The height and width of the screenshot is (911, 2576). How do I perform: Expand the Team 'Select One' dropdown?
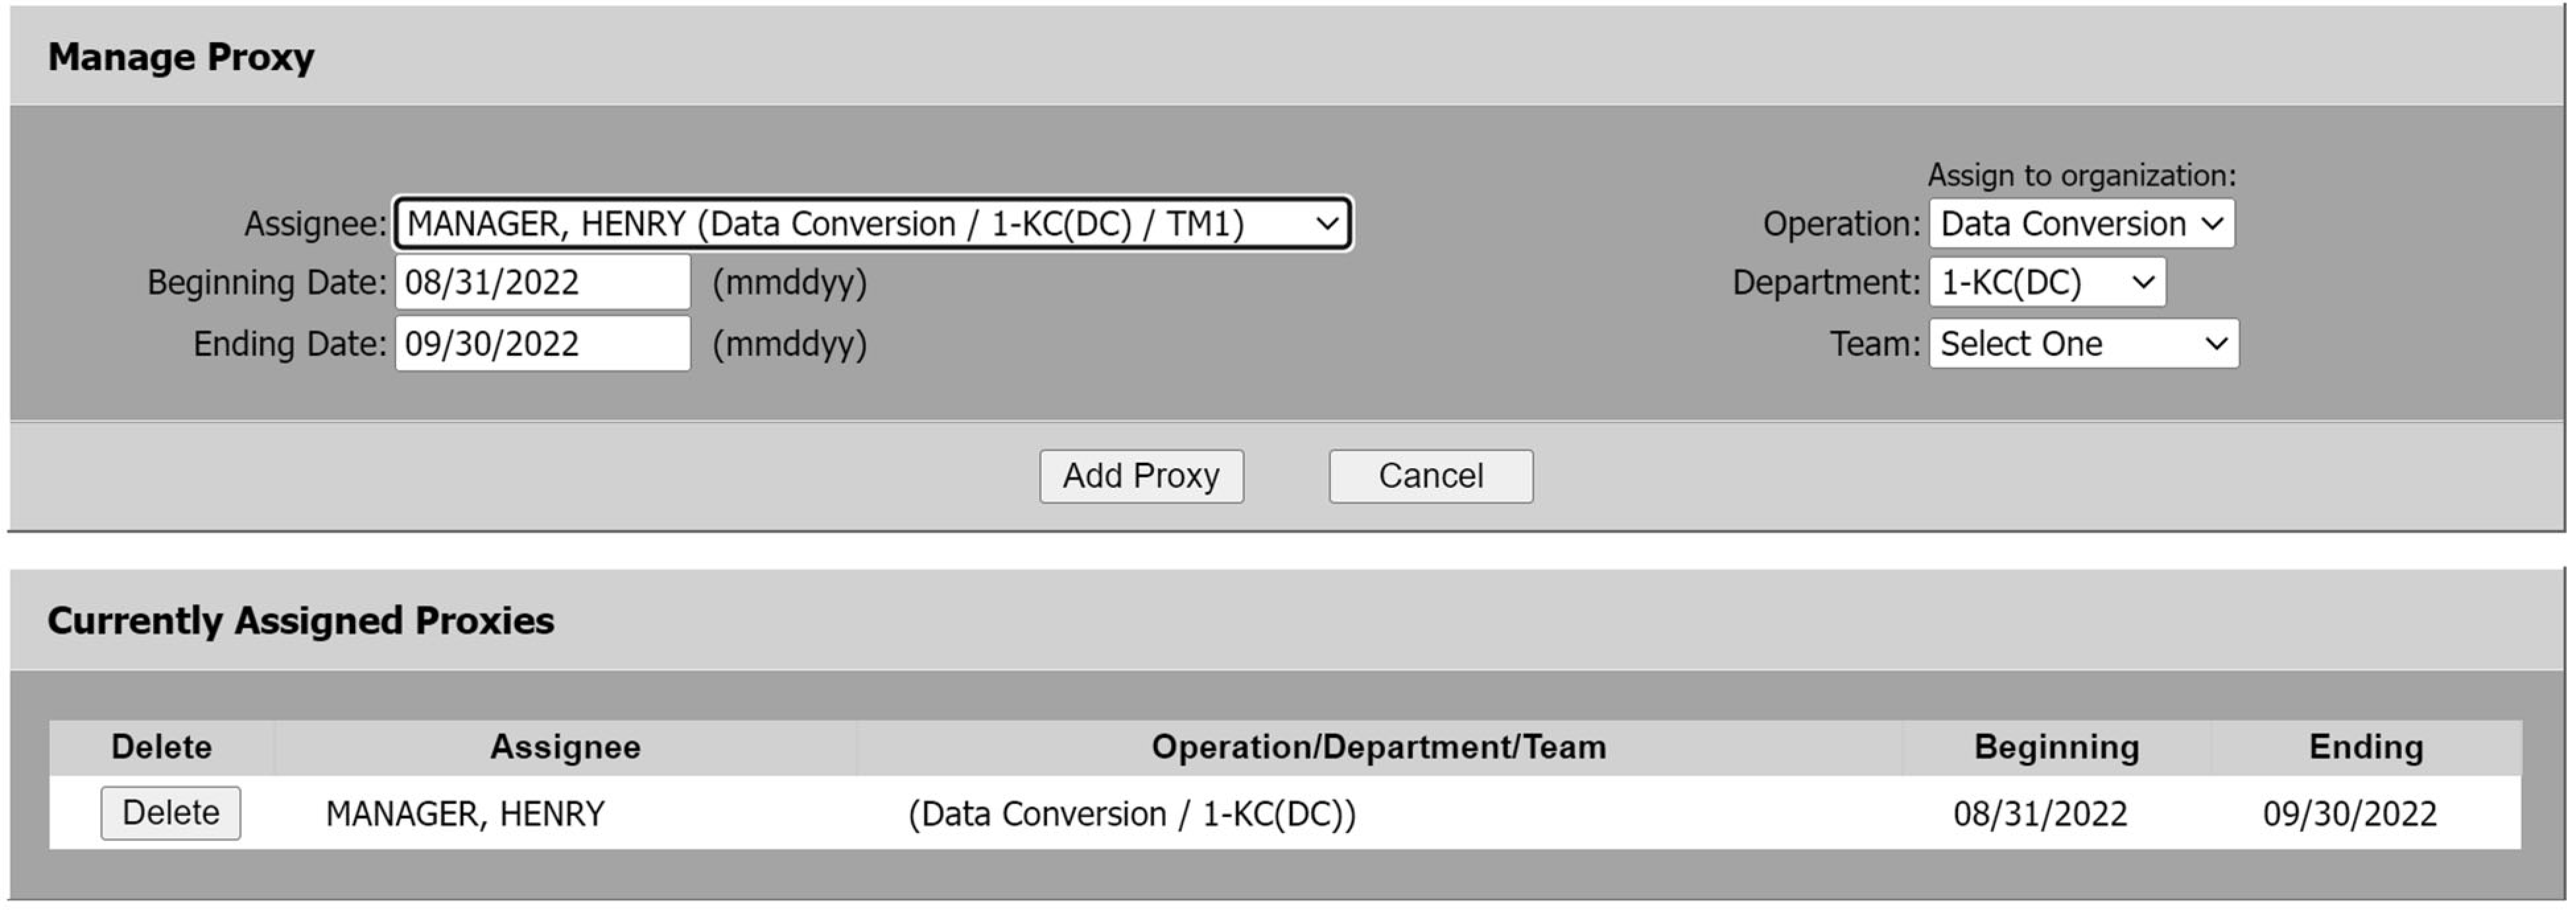2083,344
